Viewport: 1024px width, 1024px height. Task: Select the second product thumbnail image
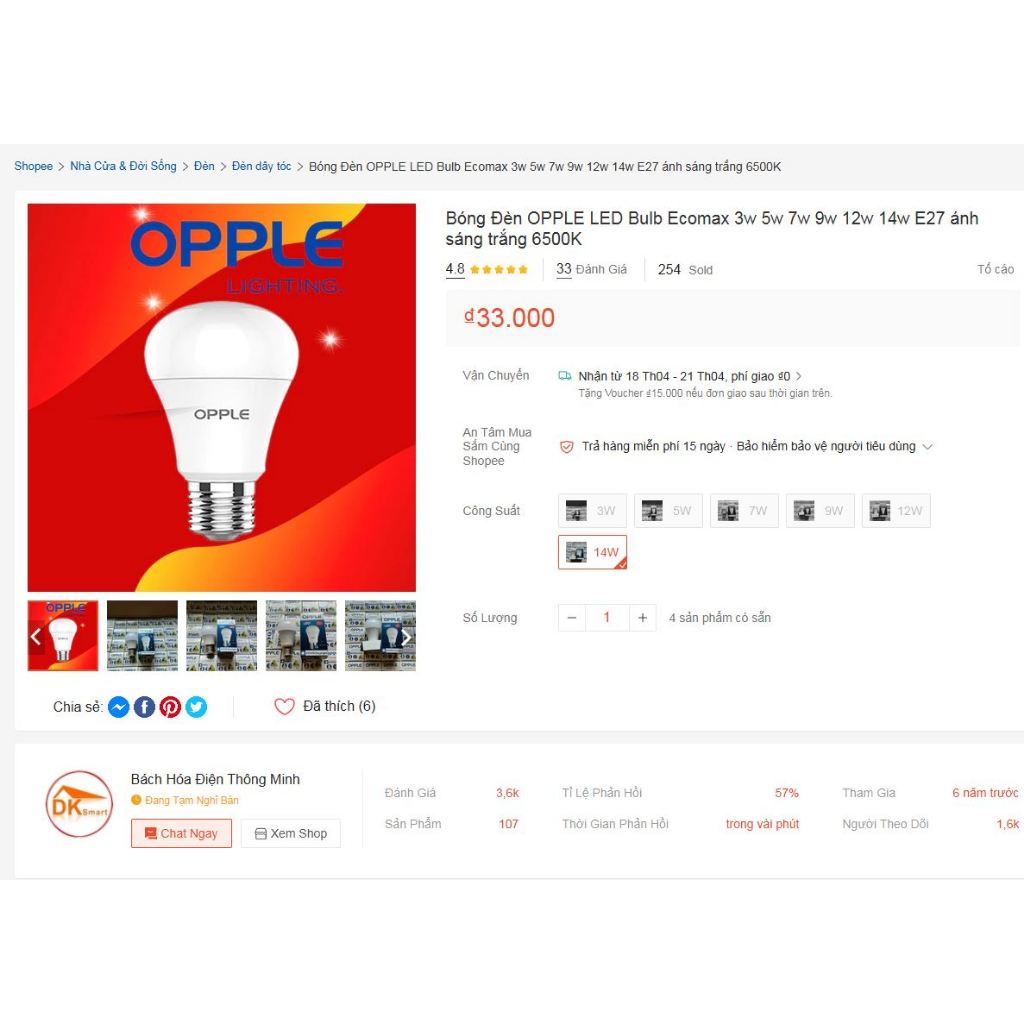pos(142,635)
